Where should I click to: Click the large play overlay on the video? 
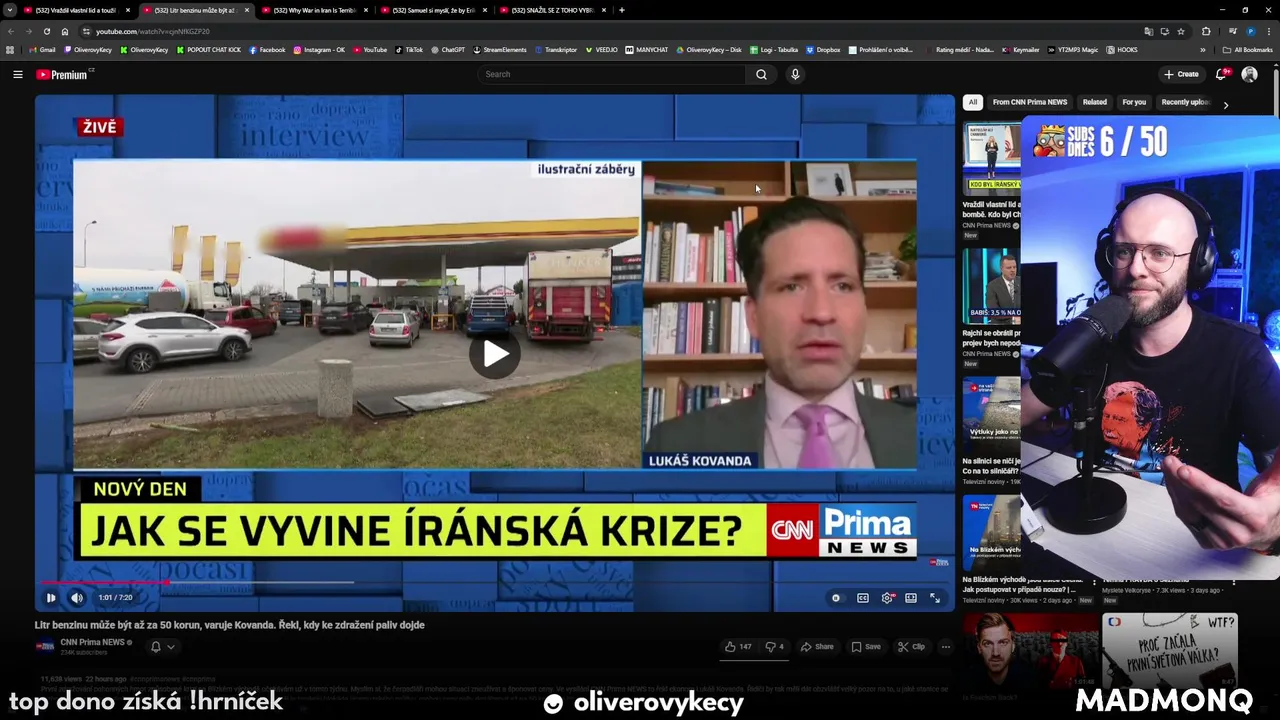[x=495, y=353]
